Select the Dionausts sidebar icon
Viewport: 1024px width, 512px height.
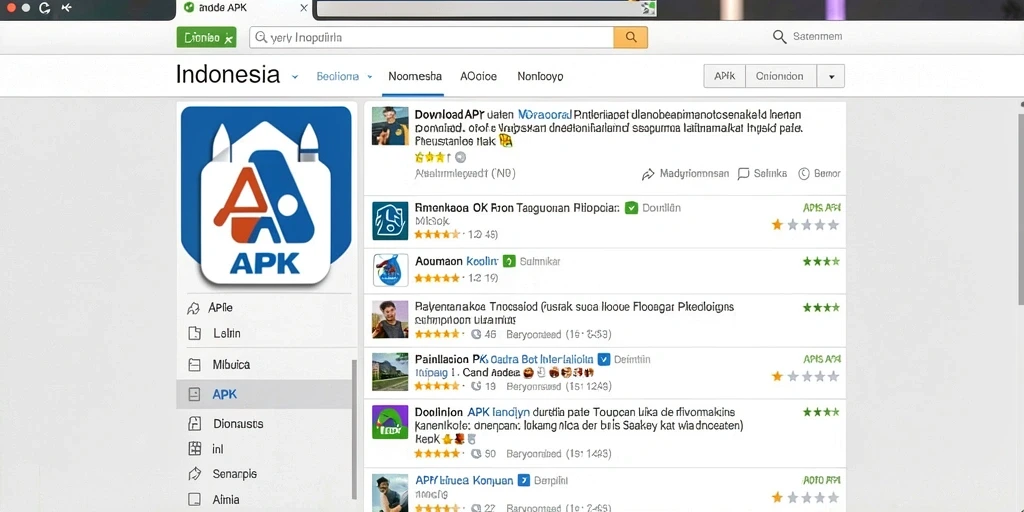coord(194,424)
